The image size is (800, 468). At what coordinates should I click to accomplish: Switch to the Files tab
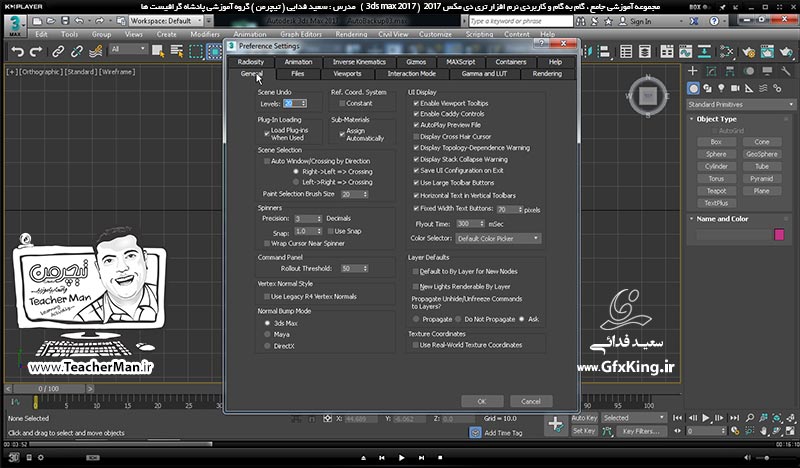click(x=297, y=74)
